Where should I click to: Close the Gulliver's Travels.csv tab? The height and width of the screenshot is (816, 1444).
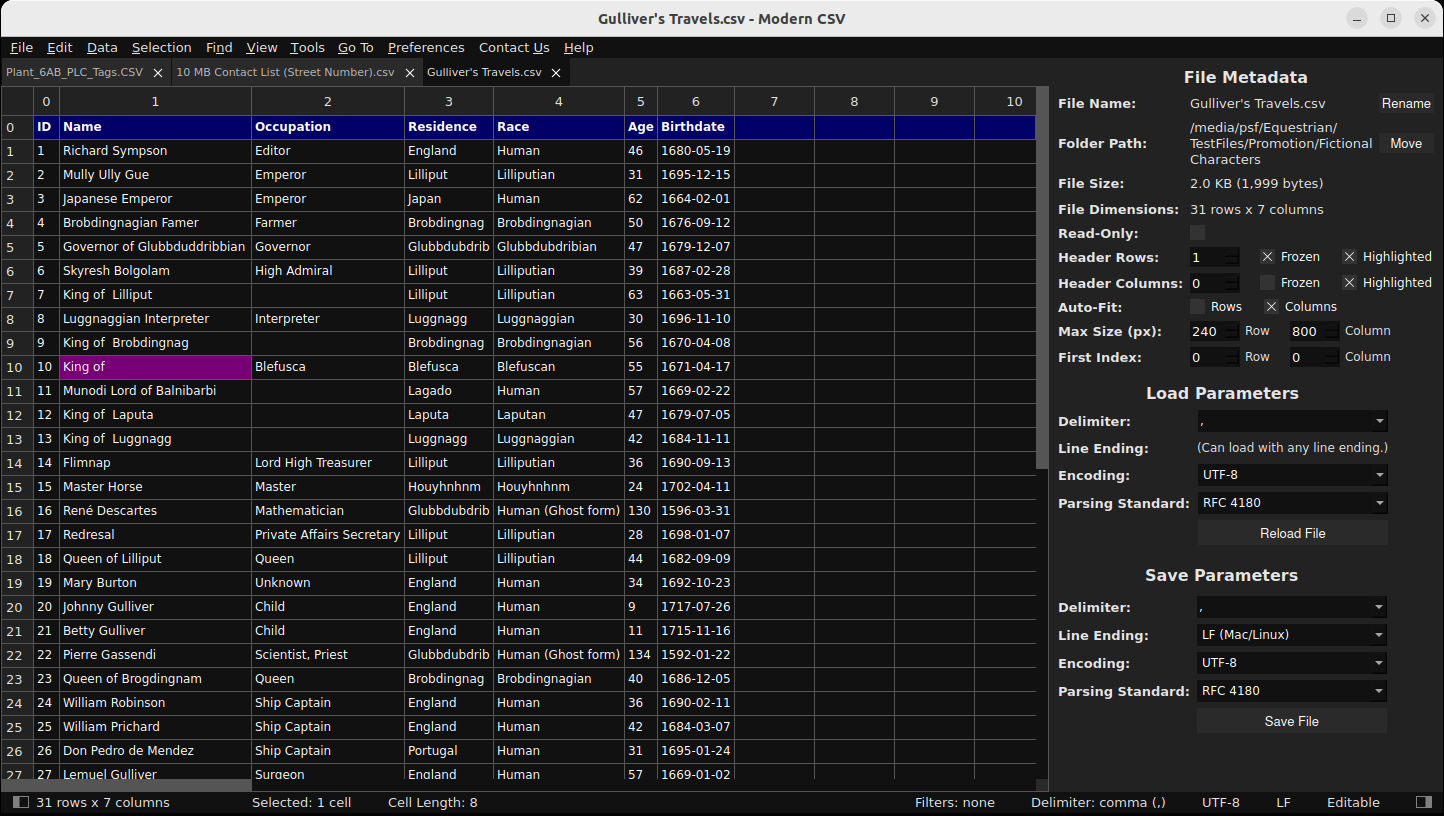(557, 73)
